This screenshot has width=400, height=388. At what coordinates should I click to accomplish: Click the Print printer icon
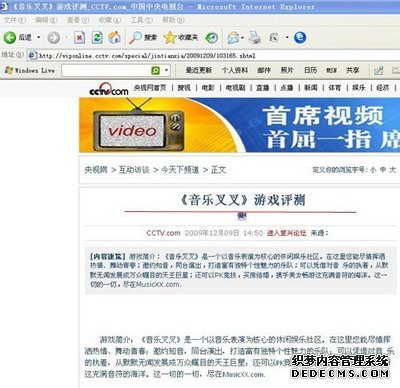(255, 38)
